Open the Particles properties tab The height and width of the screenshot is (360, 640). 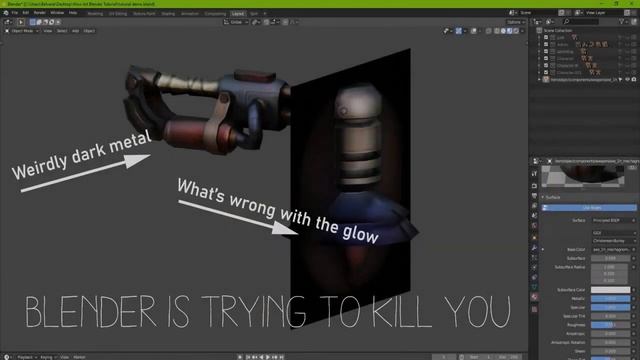[x=534, y=258]
